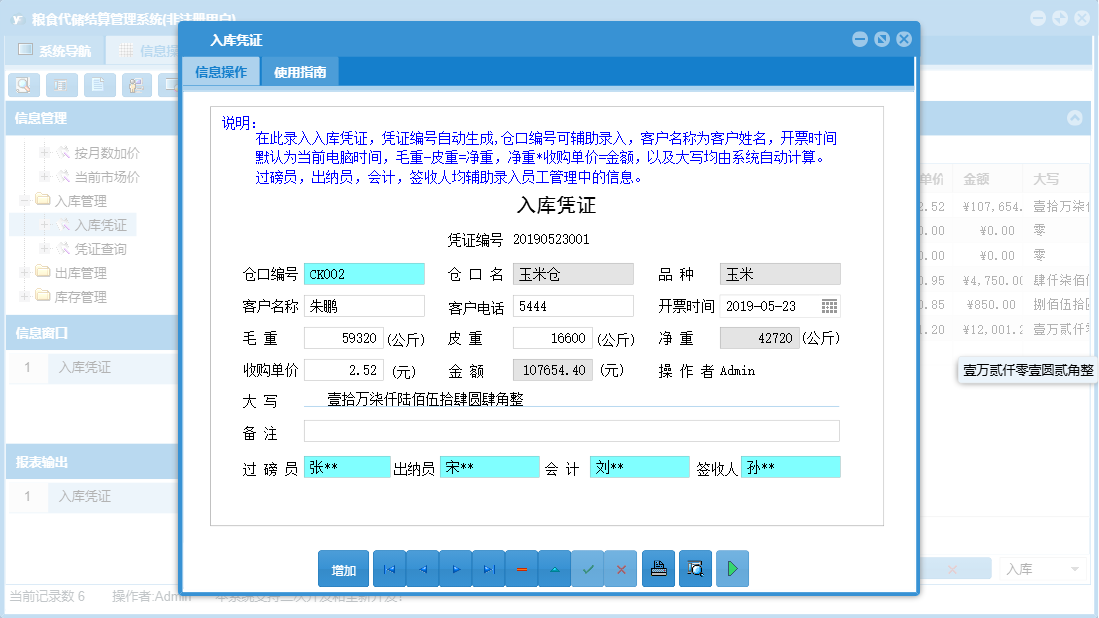Select the search icon in the left toolbar
The width and height of the screenshot is (1099, 618).
(23, 85)
